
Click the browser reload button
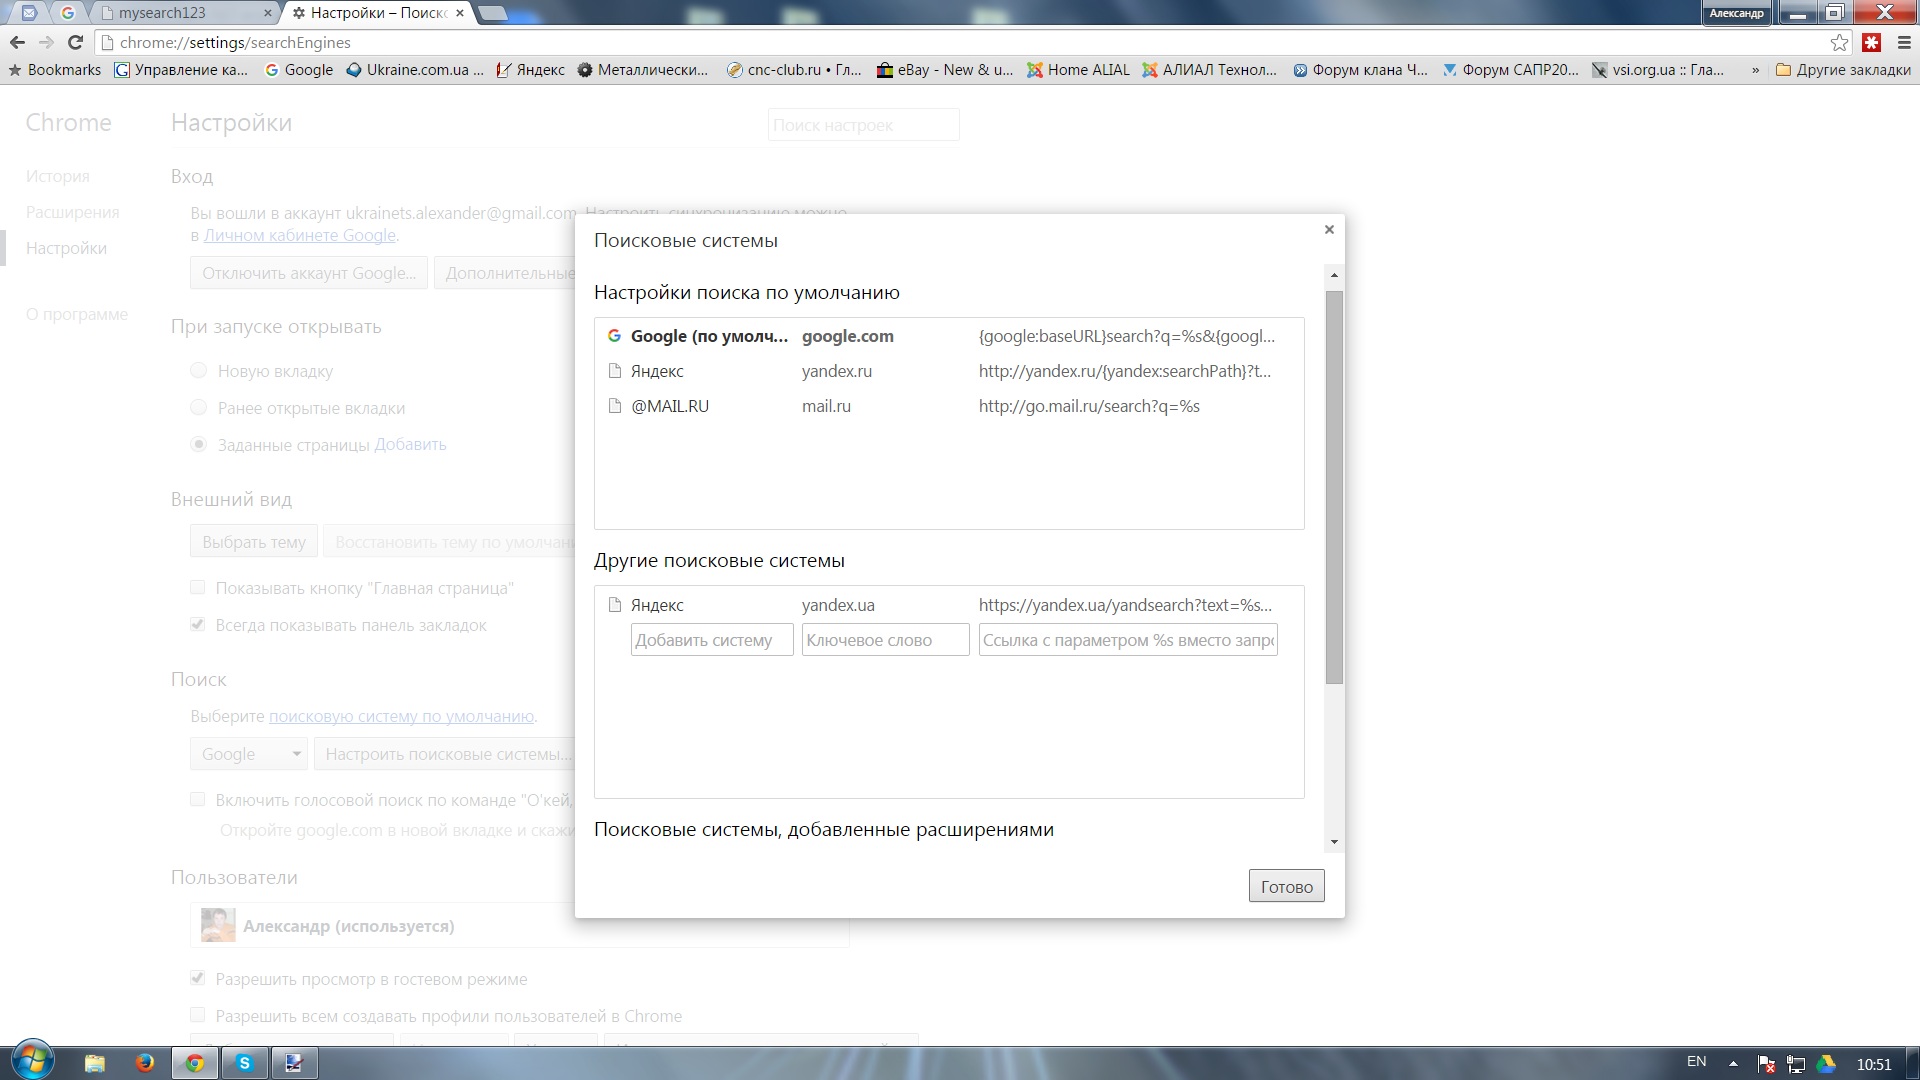pyautogui.click(x=75, y=42)
